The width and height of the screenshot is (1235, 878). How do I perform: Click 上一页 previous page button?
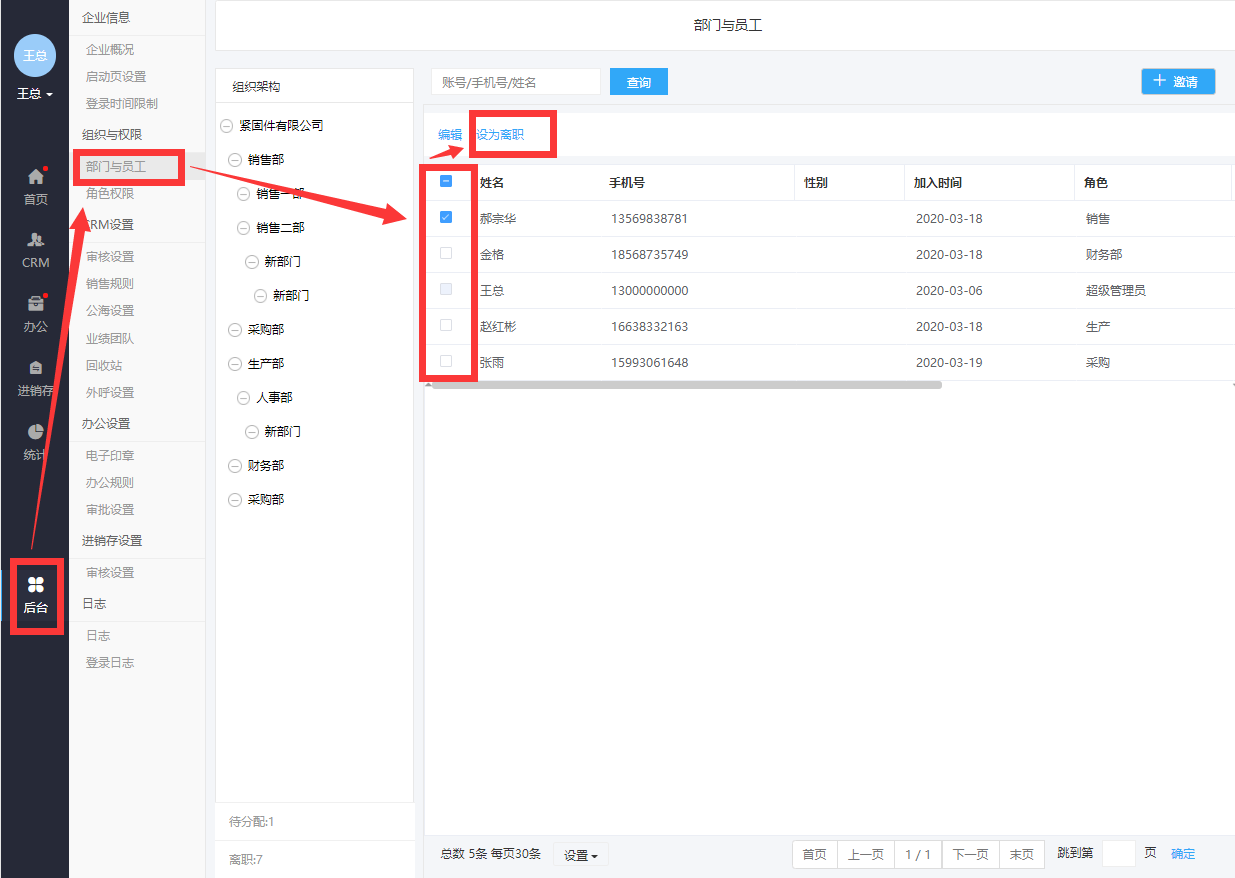pos(866,854)
